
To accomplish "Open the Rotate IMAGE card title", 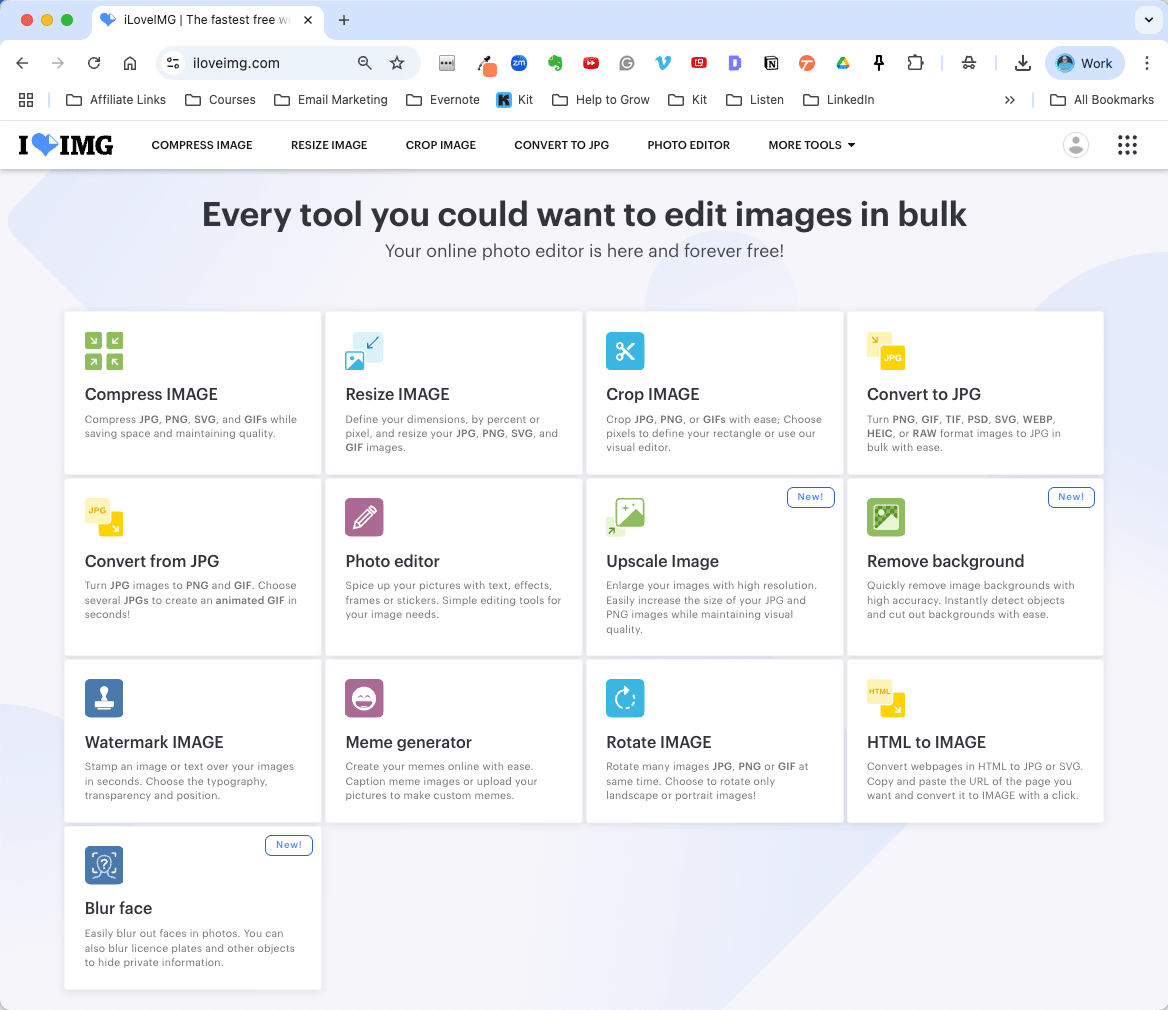I will pos(658,742).
